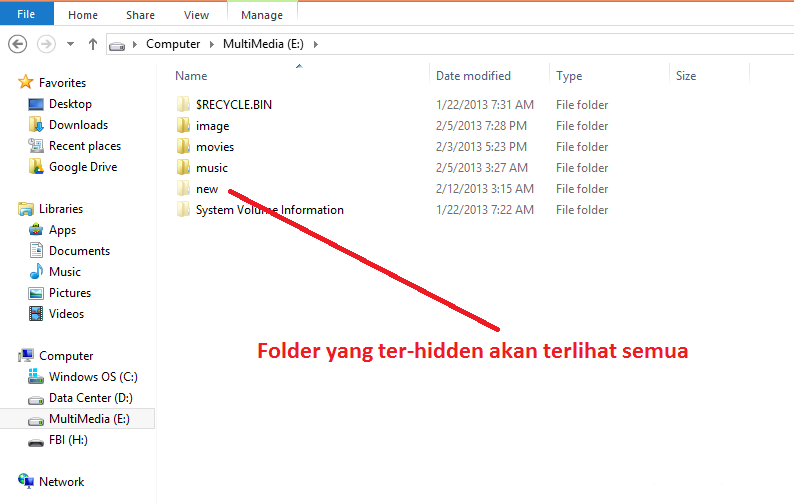
Task: Select the hidden new folder icon
Action: [183, 188]
